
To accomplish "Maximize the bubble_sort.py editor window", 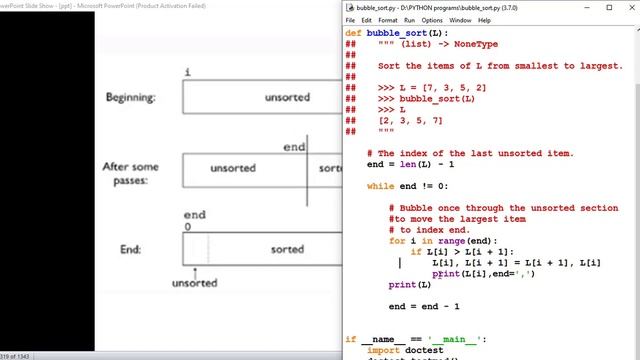I will pos(609,7).
